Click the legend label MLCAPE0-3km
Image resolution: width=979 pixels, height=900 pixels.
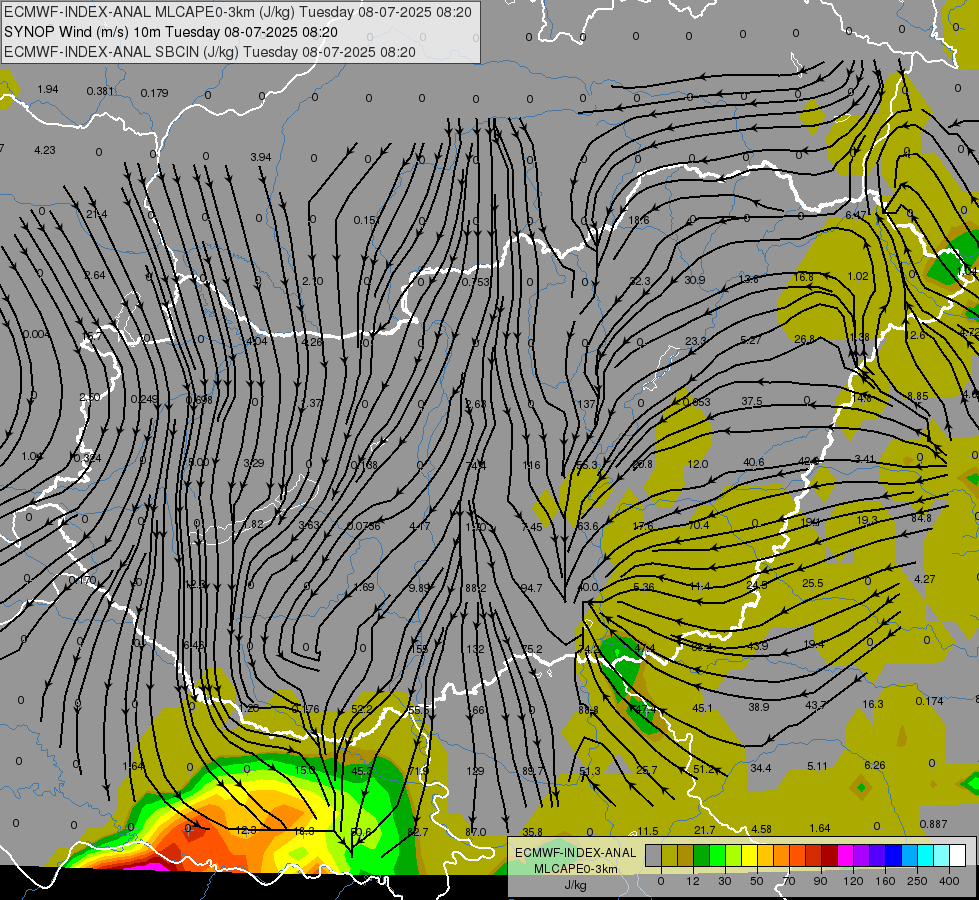point(576,869)
